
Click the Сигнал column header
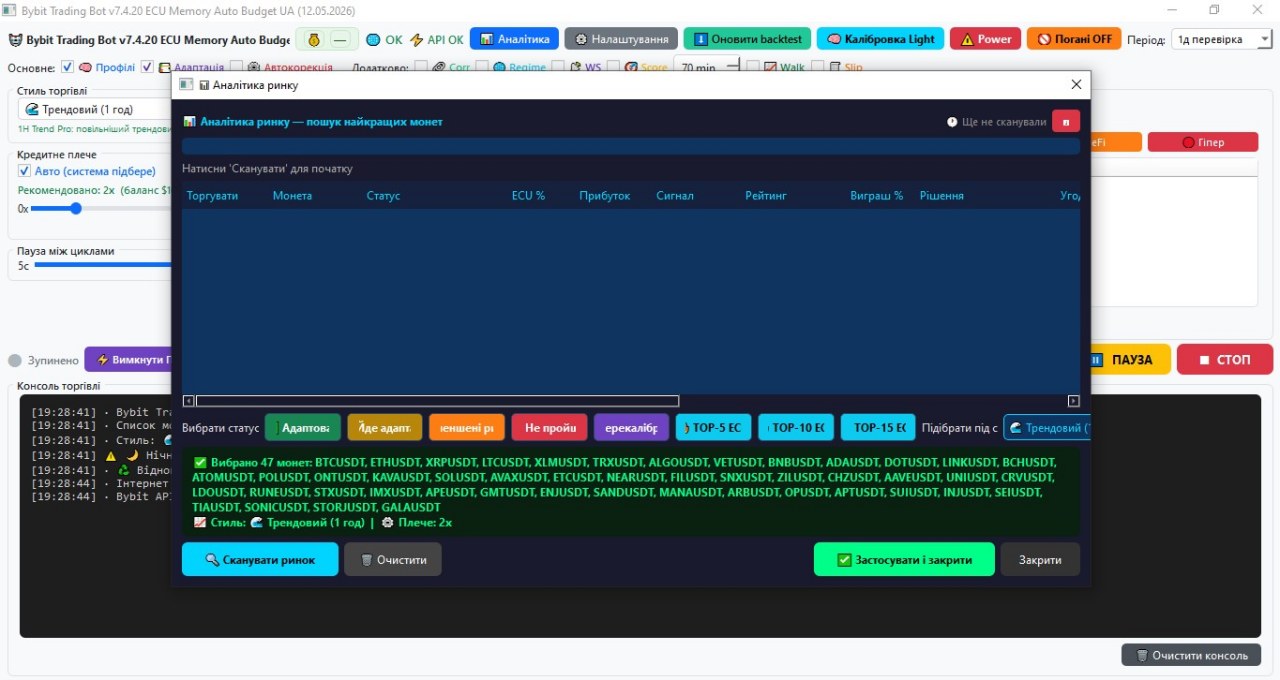click(675, 195)
